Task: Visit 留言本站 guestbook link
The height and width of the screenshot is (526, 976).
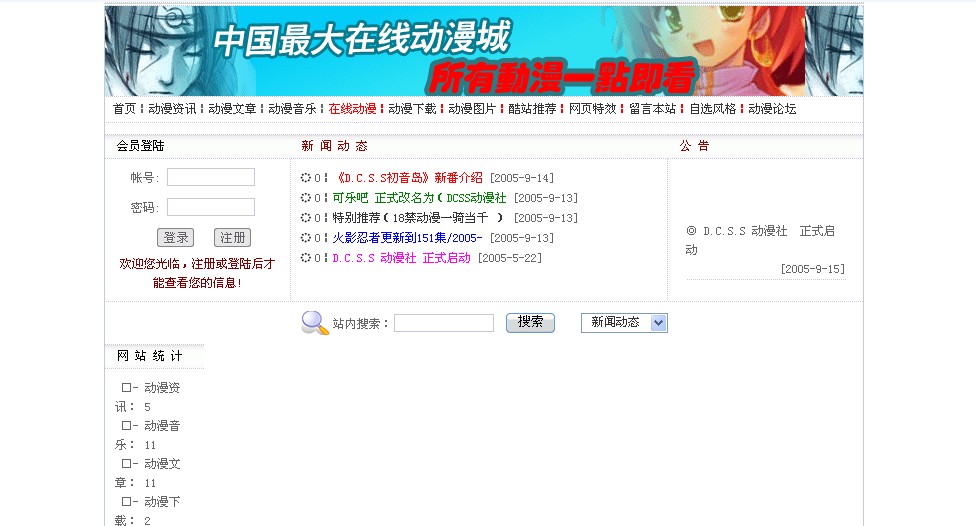Action: [x=652, y=109]
